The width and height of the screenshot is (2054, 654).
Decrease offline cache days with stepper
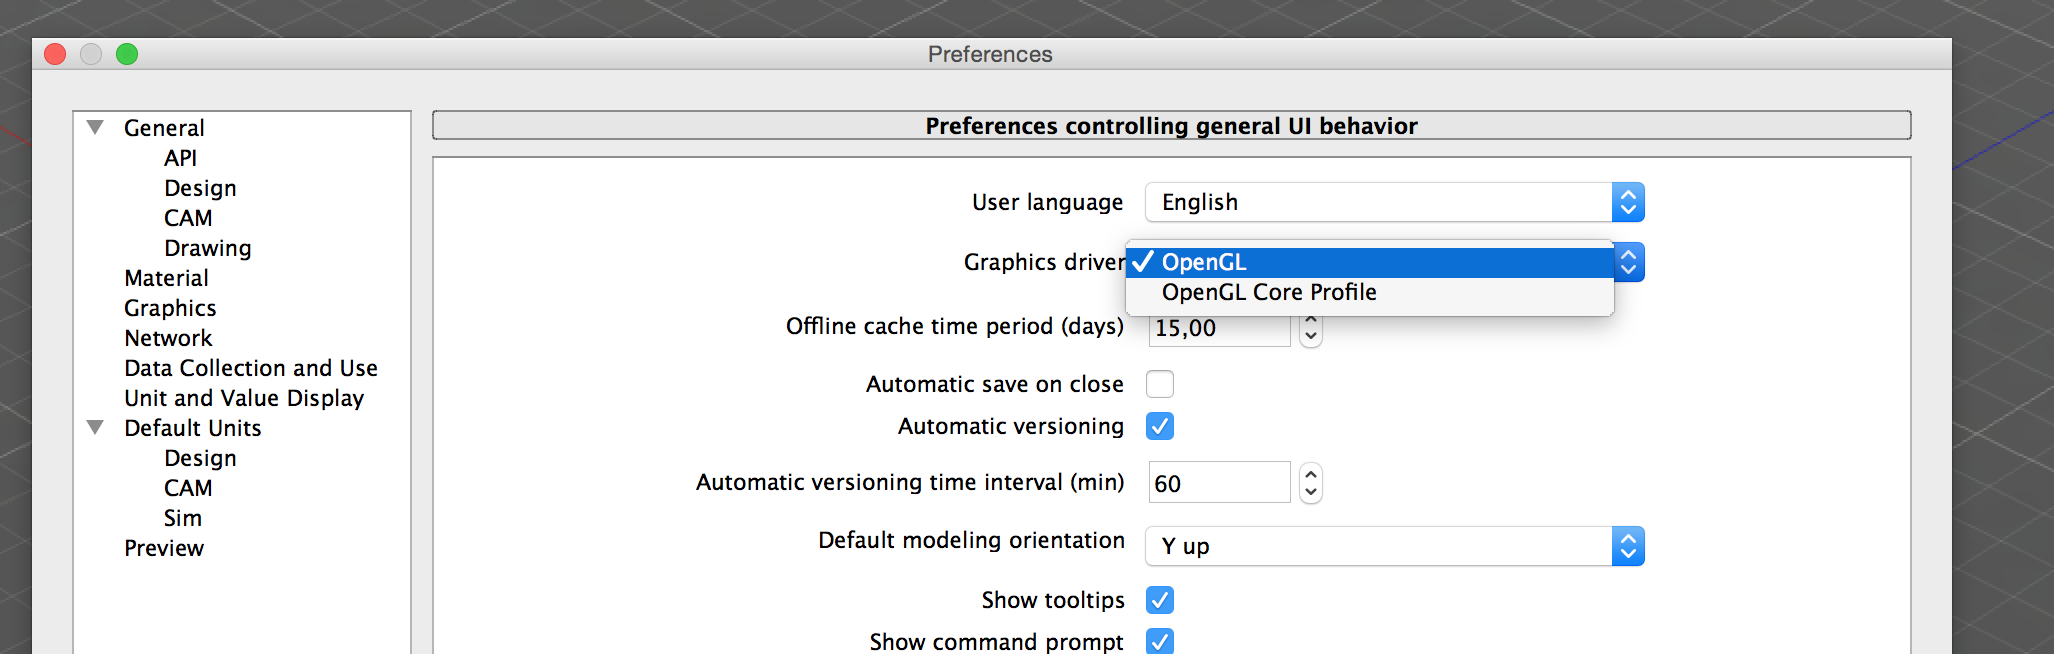point(1311,337)
